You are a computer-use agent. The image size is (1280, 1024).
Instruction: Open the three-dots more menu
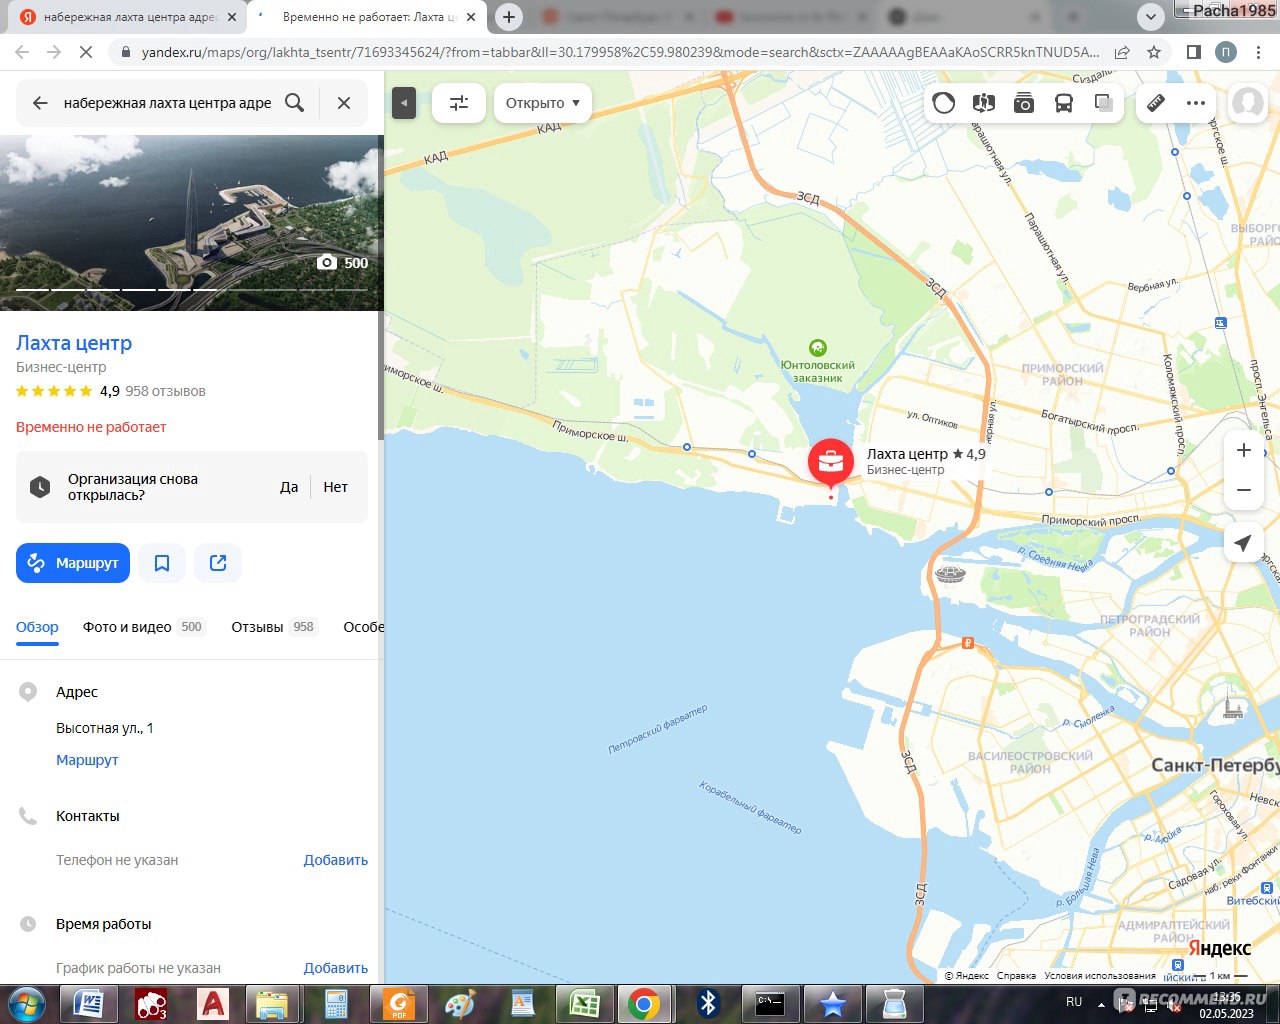(1196, 102)
